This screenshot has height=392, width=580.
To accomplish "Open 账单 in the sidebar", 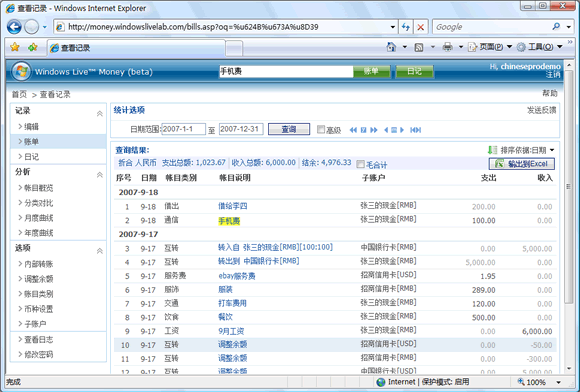I will point(31,142).
